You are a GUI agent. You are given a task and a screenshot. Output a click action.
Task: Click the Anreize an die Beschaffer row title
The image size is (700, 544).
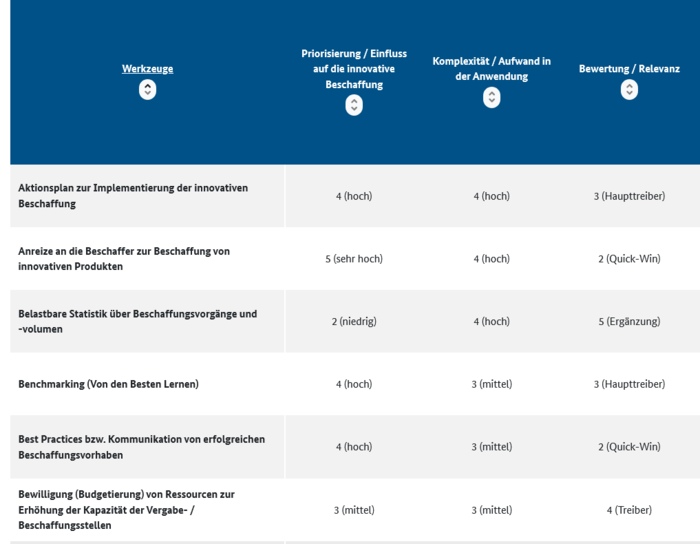coord(124,259)
